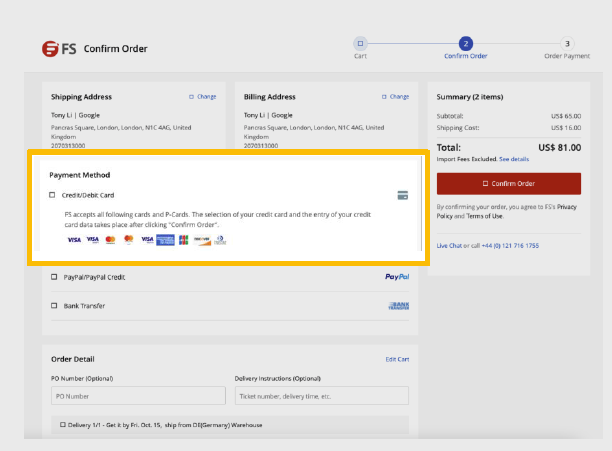
Task: Click the PayPal logo icon
Action: pos(398,277)
